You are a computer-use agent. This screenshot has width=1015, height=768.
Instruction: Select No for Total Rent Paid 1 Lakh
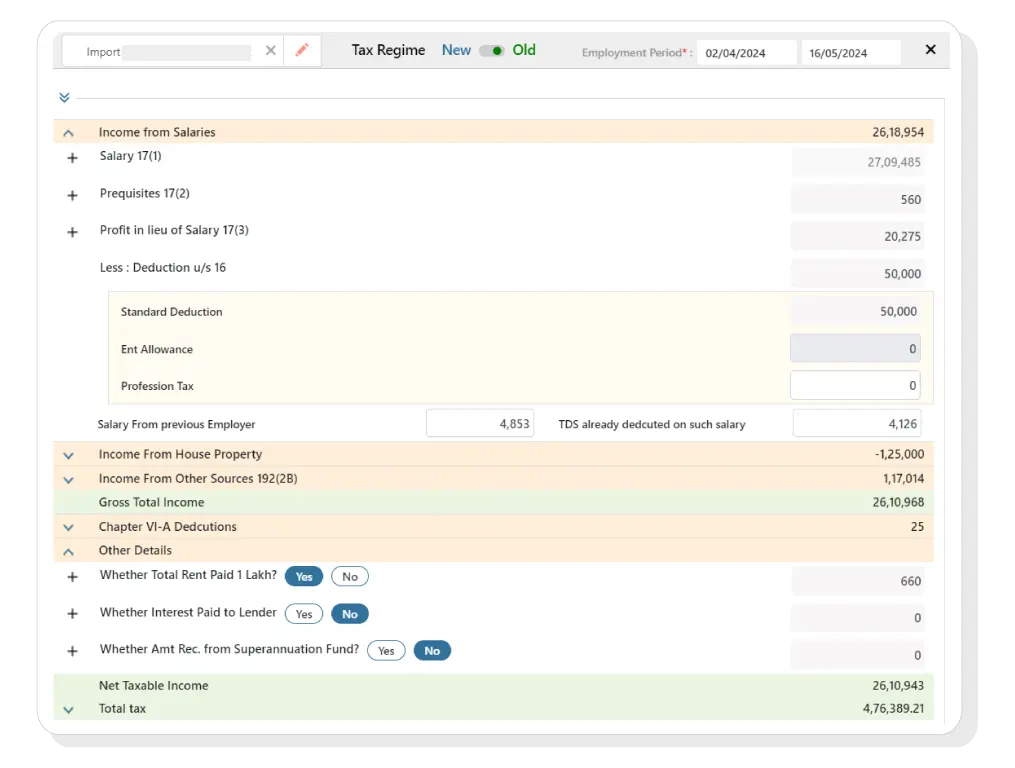[349, 576]
